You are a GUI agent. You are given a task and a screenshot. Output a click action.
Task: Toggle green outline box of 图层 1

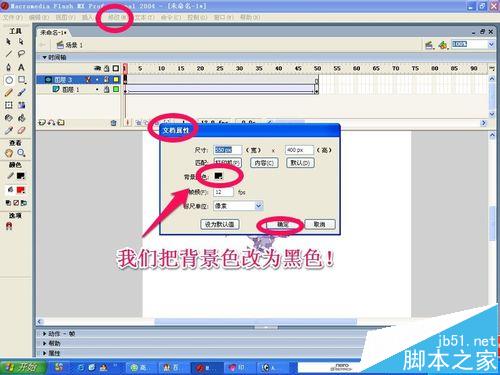(x=116, y=89)
